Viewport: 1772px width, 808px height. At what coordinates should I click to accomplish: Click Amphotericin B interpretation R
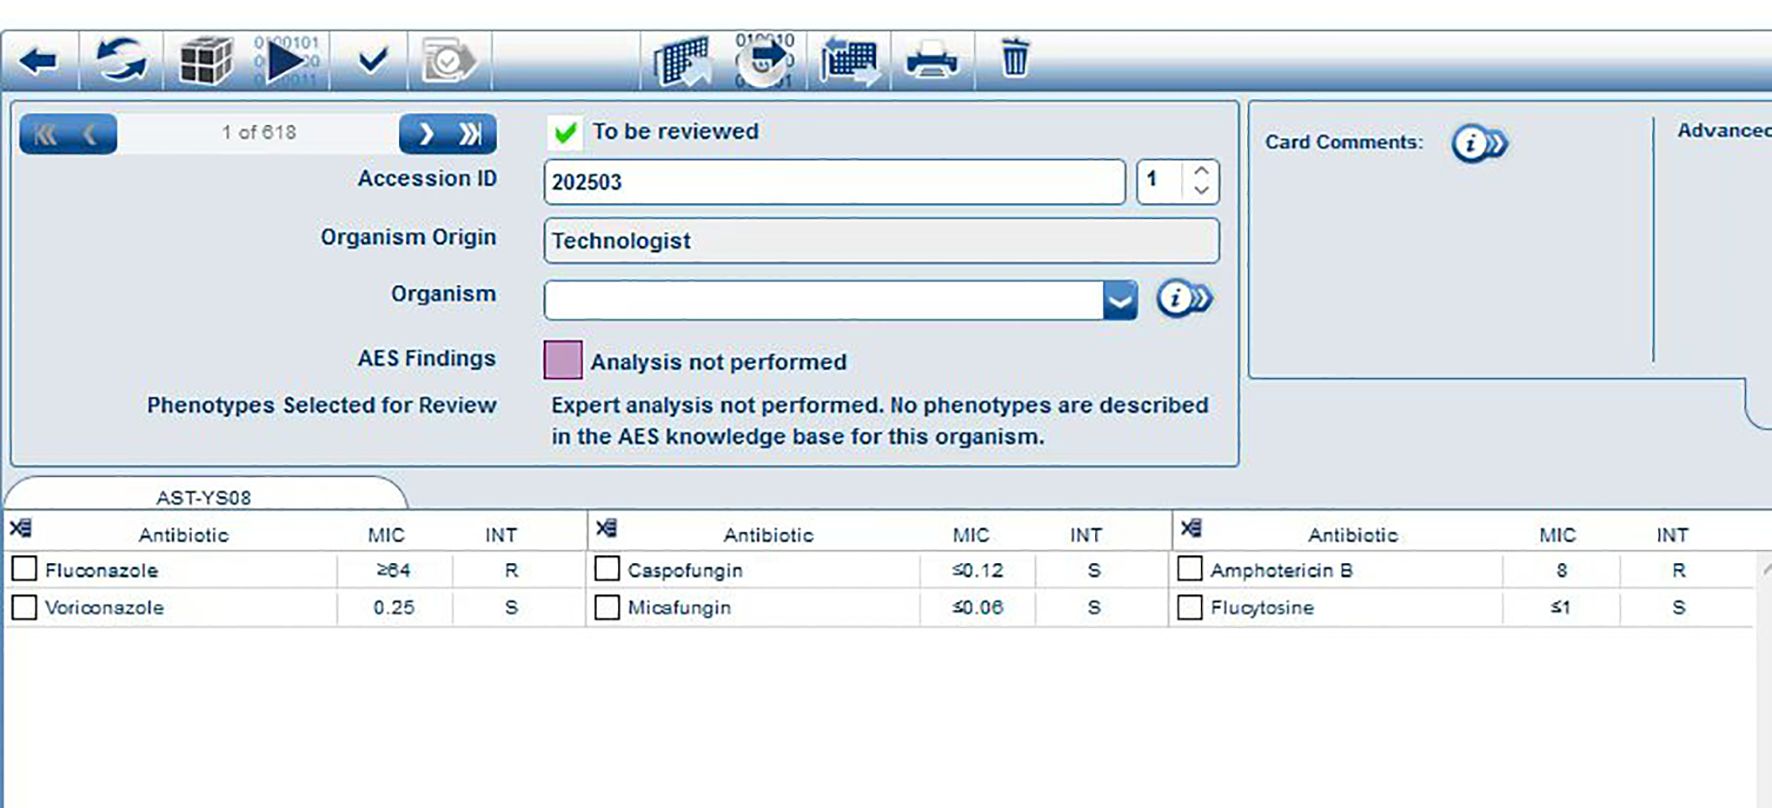pyautogui.click(x=1679, y=570)
